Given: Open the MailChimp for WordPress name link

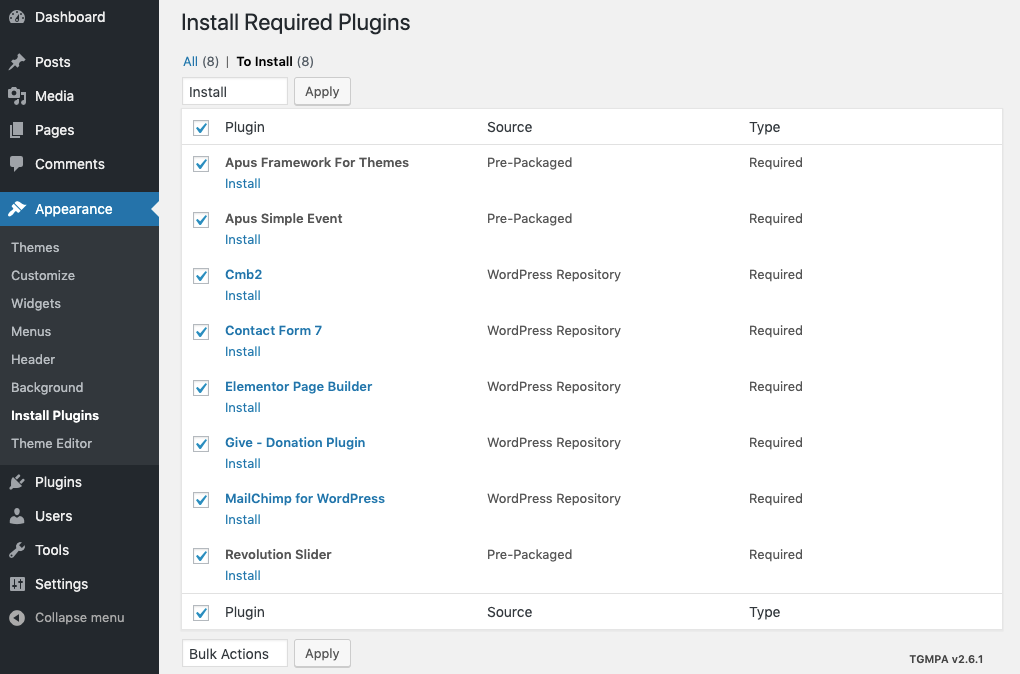Looking at the screenshot, I should (x=304, y=498).
